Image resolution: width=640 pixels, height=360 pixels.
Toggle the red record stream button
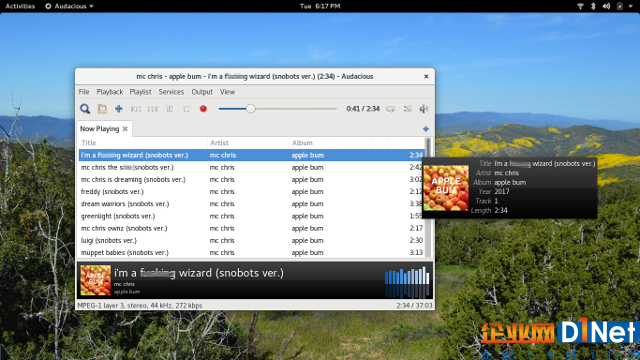(x=203, y=109)
